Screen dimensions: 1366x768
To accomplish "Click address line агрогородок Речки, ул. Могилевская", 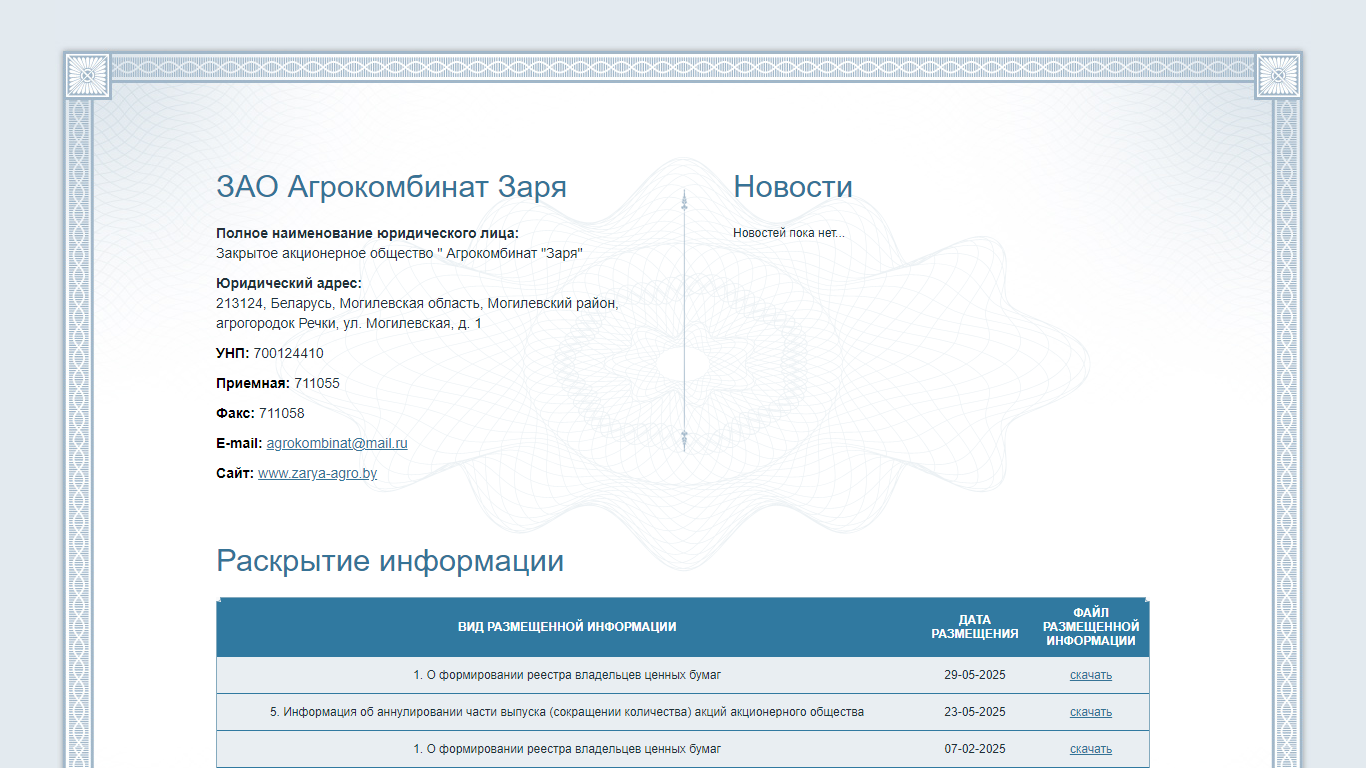I will (348, 323).
